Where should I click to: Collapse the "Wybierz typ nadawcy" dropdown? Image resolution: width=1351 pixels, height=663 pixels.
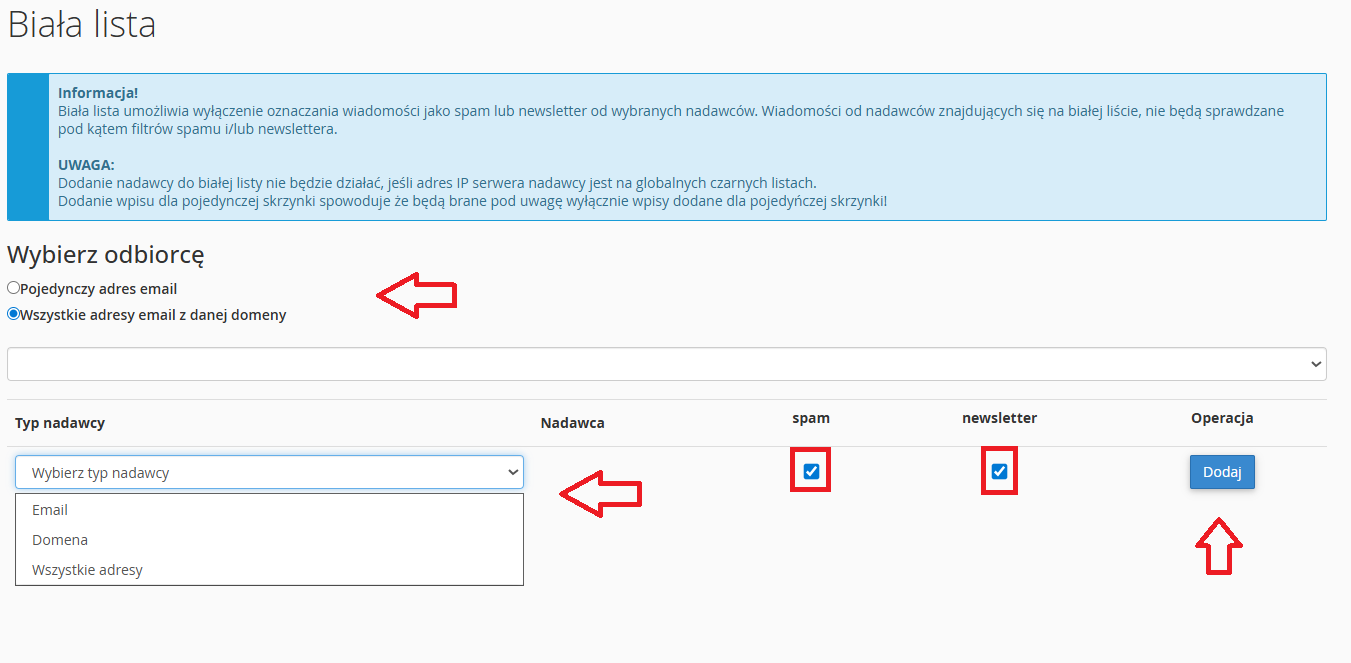point(269,472)
